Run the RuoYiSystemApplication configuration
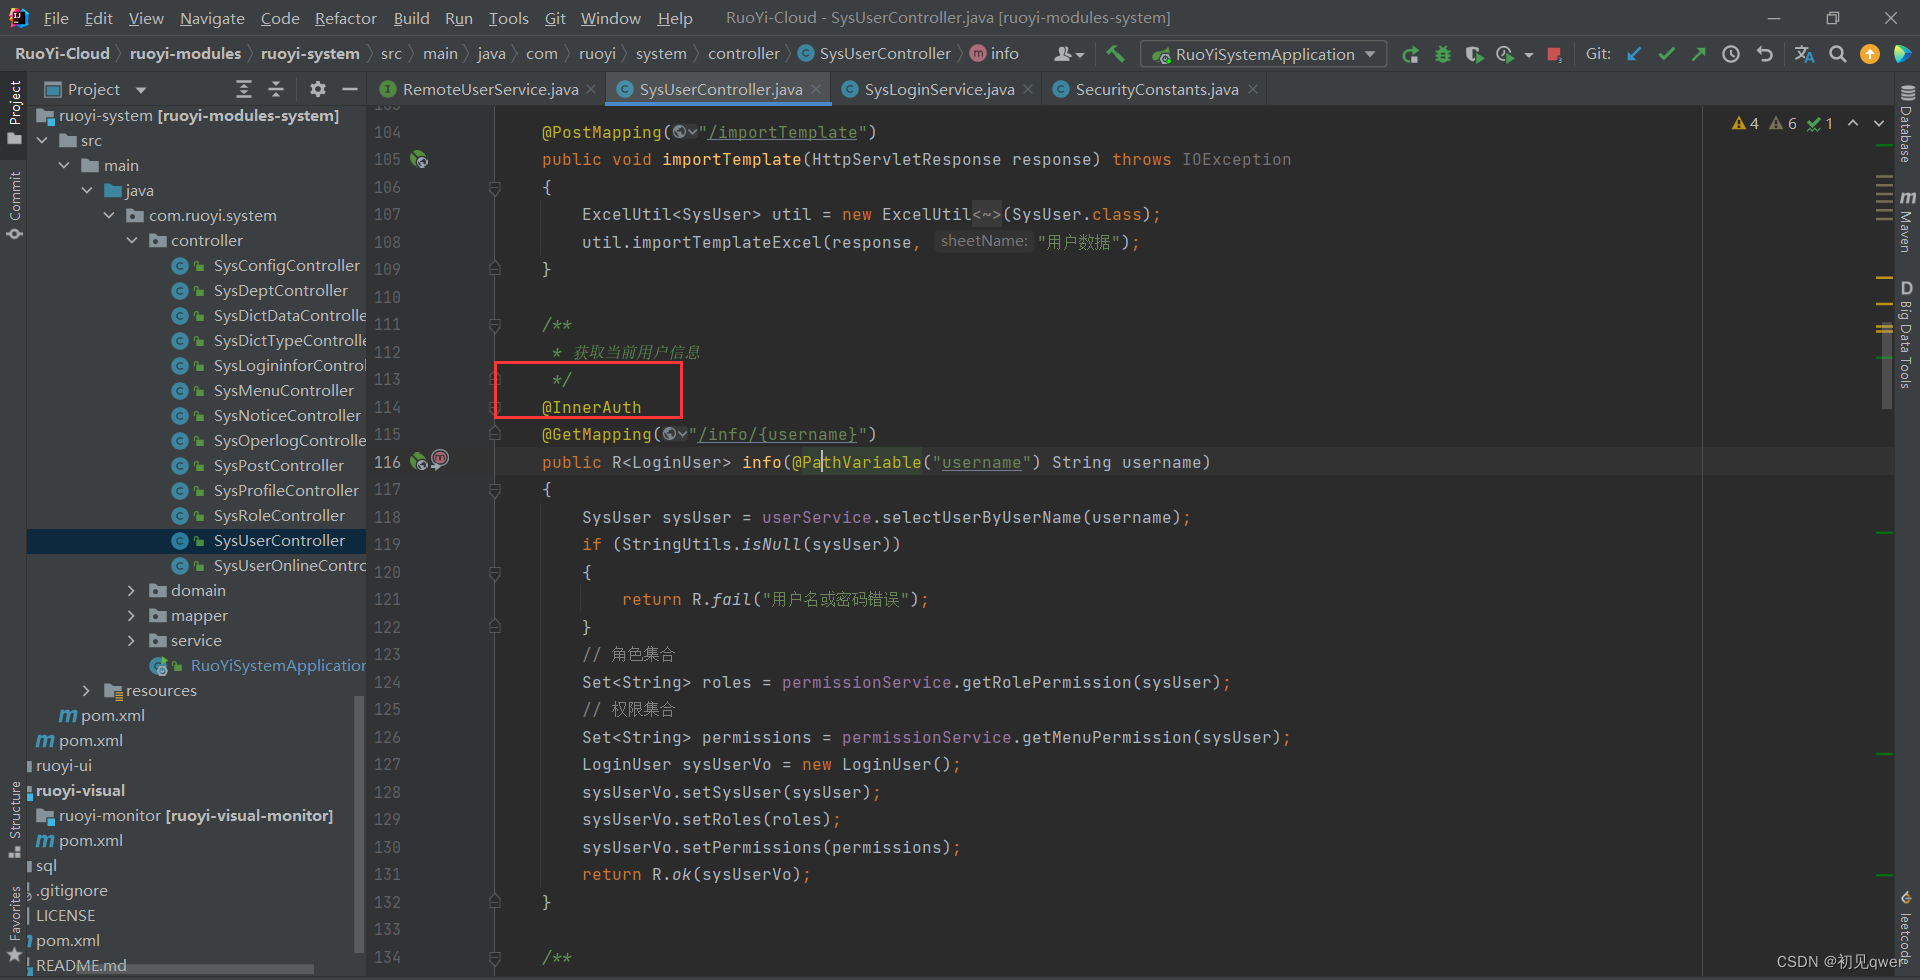This screenshot has width=1920, height=980. point(1410,54)
